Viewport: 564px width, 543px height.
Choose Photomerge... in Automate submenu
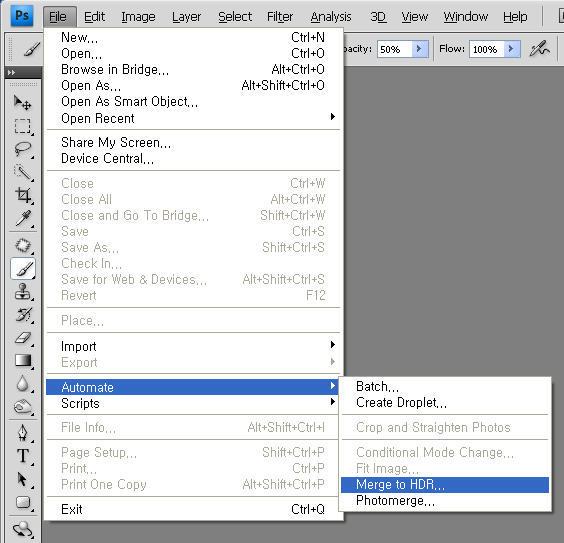[445, 501]
